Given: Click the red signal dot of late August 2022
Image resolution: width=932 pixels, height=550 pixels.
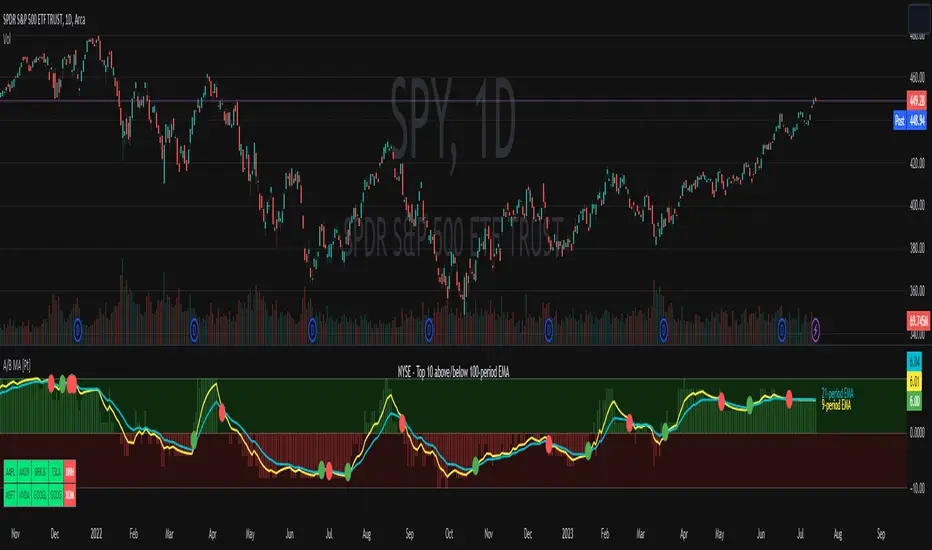Looking at the screenshot, I should pyautogui.click(x=402, y=423).
